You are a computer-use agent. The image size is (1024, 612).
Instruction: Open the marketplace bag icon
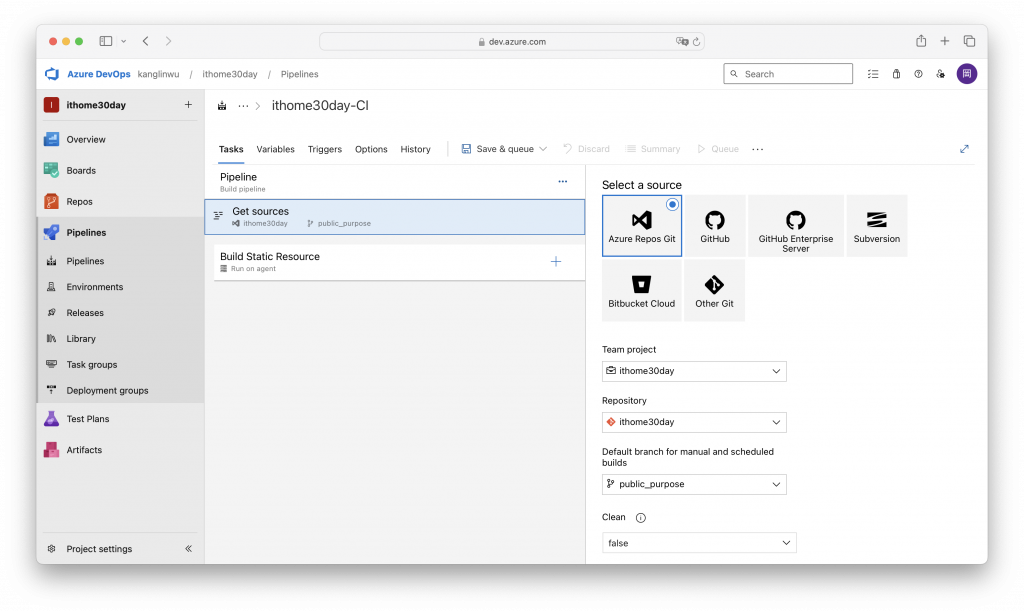tap(896, 74)
